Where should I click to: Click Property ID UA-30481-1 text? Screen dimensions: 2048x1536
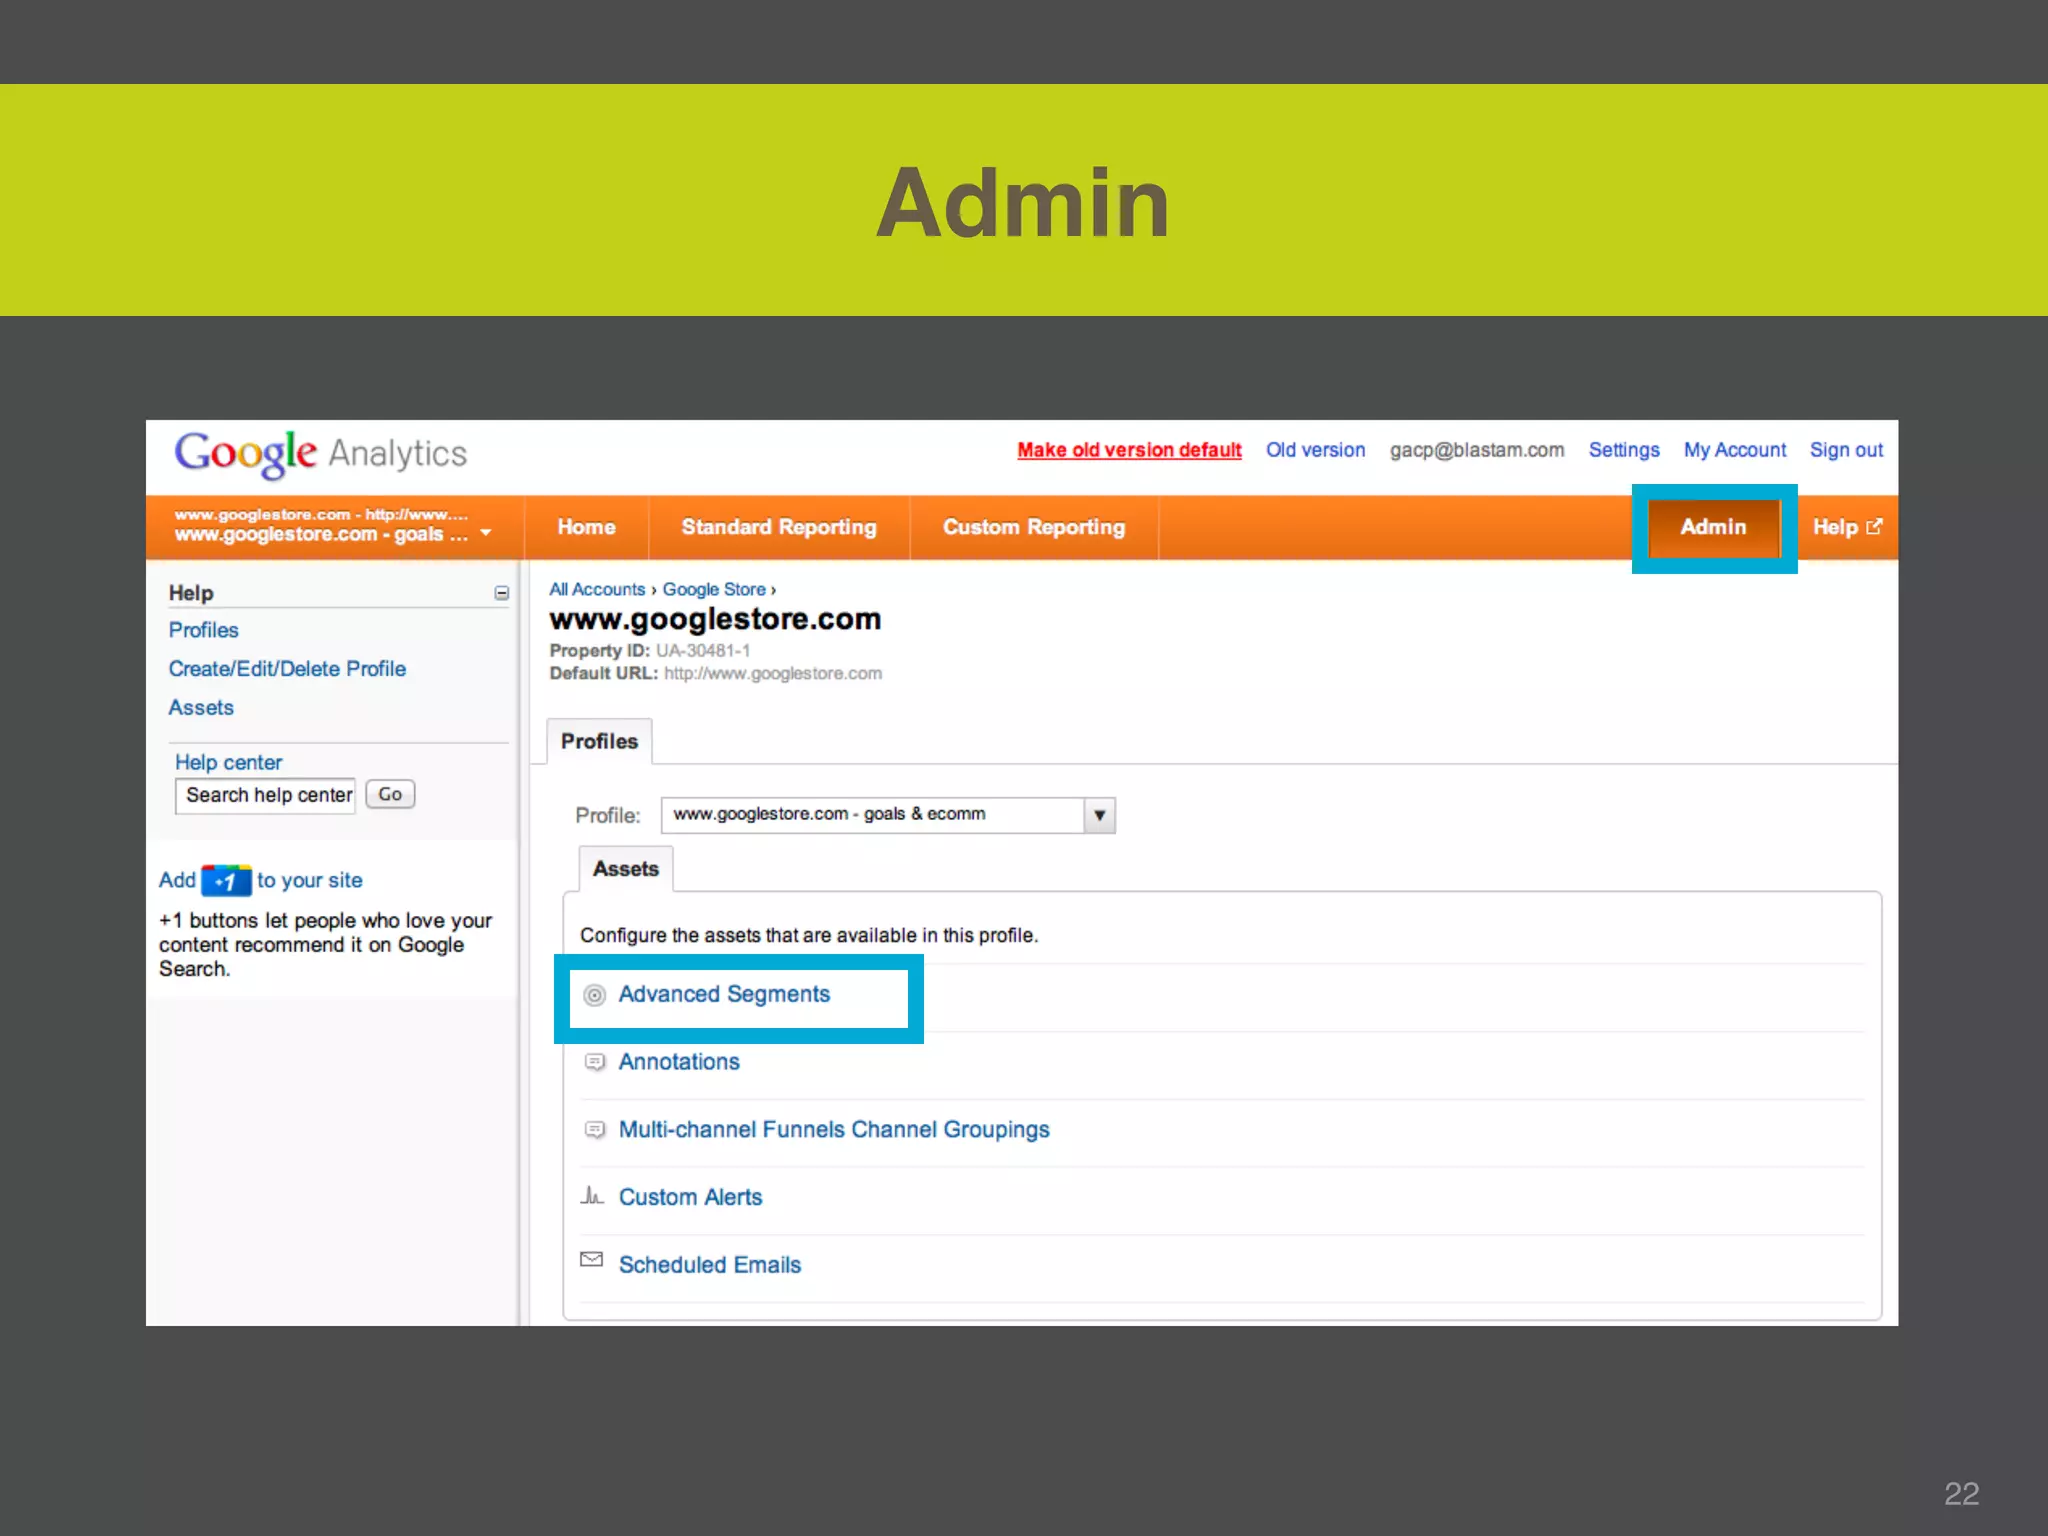(x=650, y=651)
